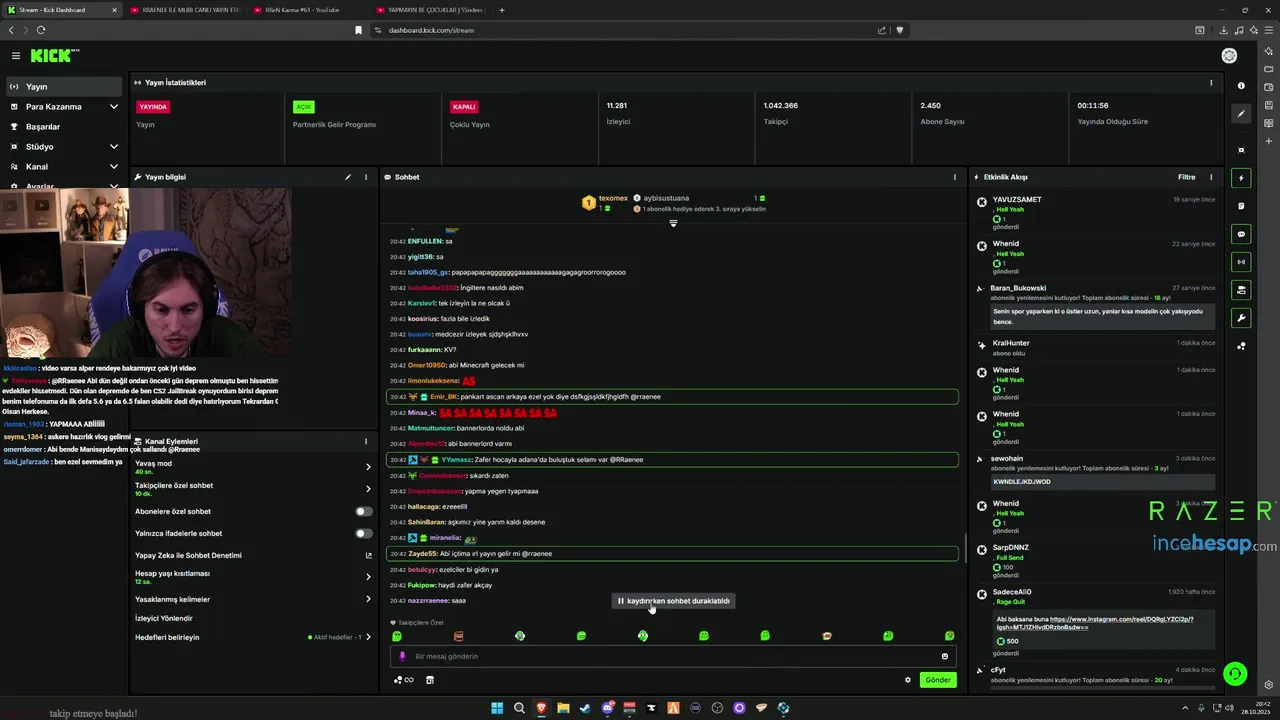Open Yapay Zeka ile Sohbet Denetimi link

click(x=252, y=555)
